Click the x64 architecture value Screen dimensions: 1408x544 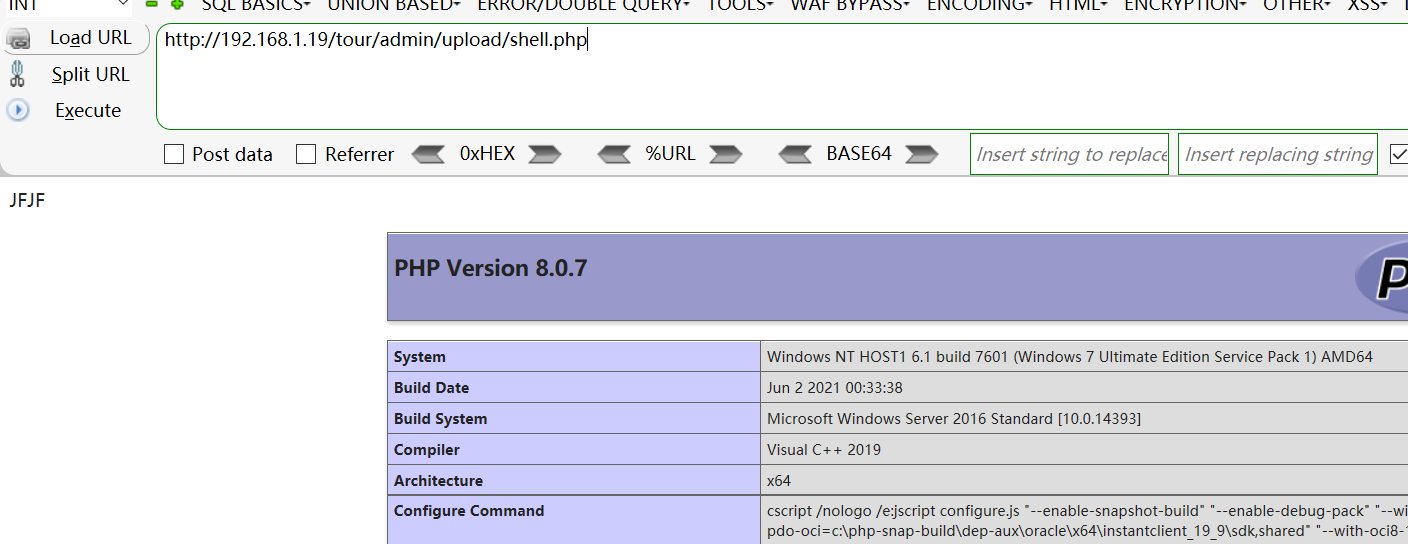coord(779,481)
